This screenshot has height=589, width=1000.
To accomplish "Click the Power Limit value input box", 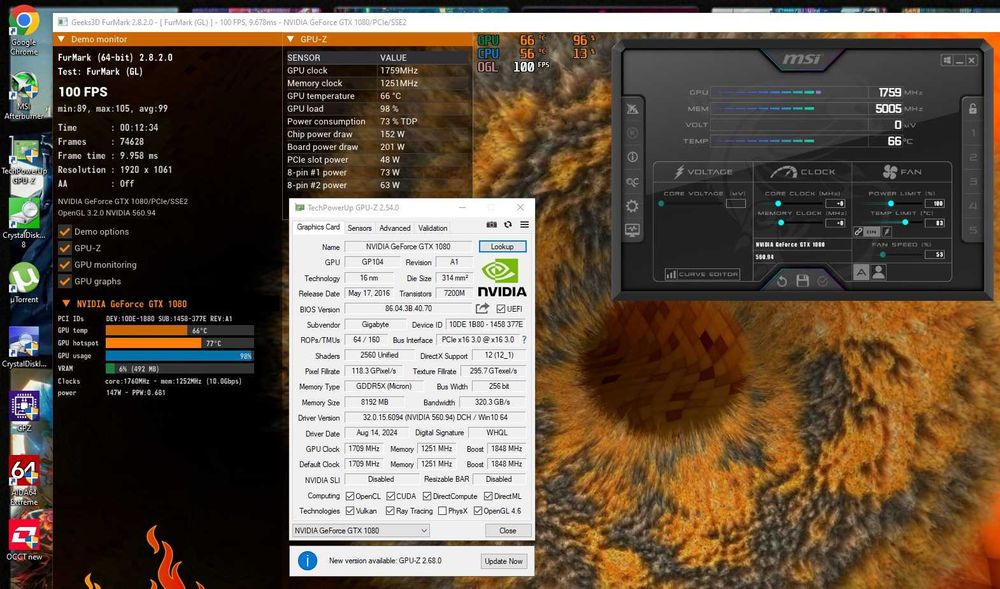I will (934, 203).
